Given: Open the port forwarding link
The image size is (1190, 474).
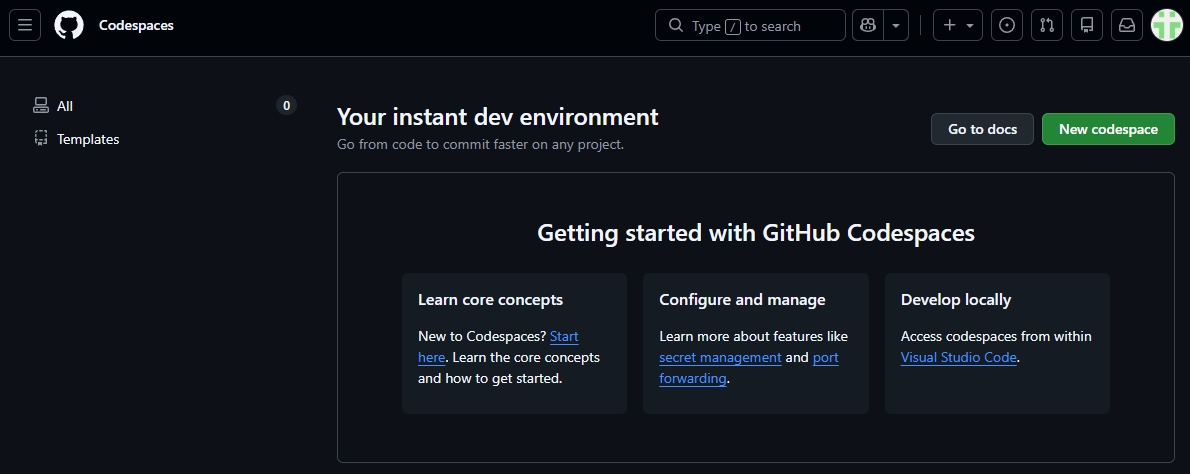Looking at the screenshot, I should pos(825,357).
